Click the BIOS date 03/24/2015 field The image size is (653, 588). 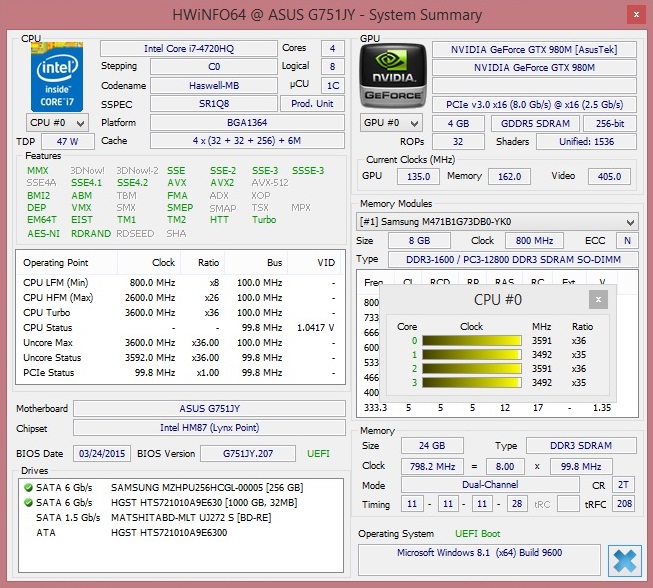click(x=102, y=453)
